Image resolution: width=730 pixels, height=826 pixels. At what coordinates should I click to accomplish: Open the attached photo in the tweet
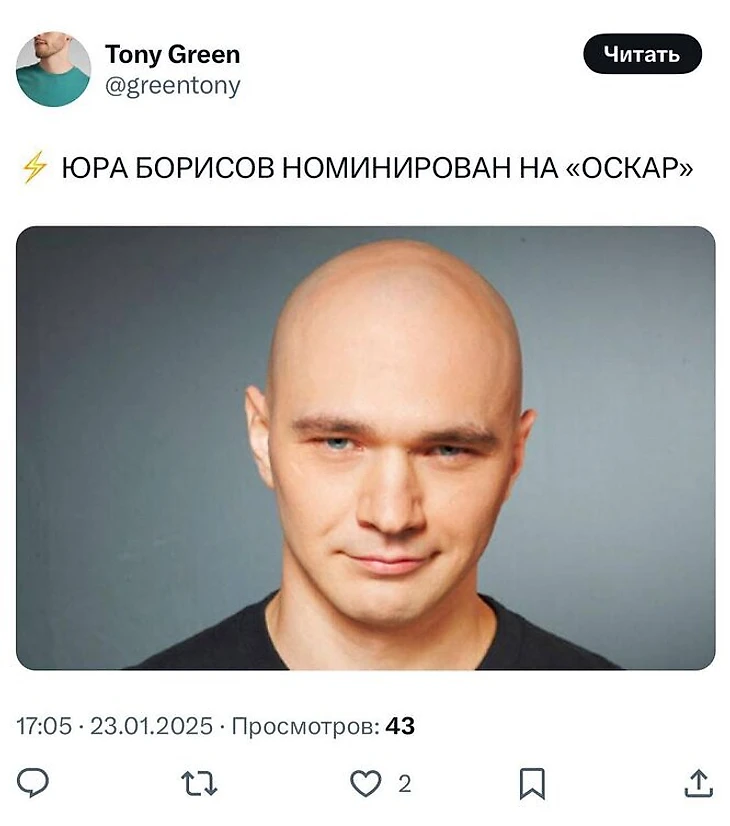click(366, 448)
